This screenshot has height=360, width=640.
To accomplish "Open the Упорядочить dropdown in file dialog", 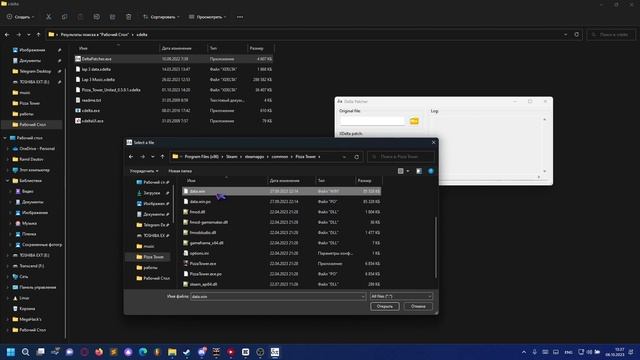I will (x=144, y=171).
